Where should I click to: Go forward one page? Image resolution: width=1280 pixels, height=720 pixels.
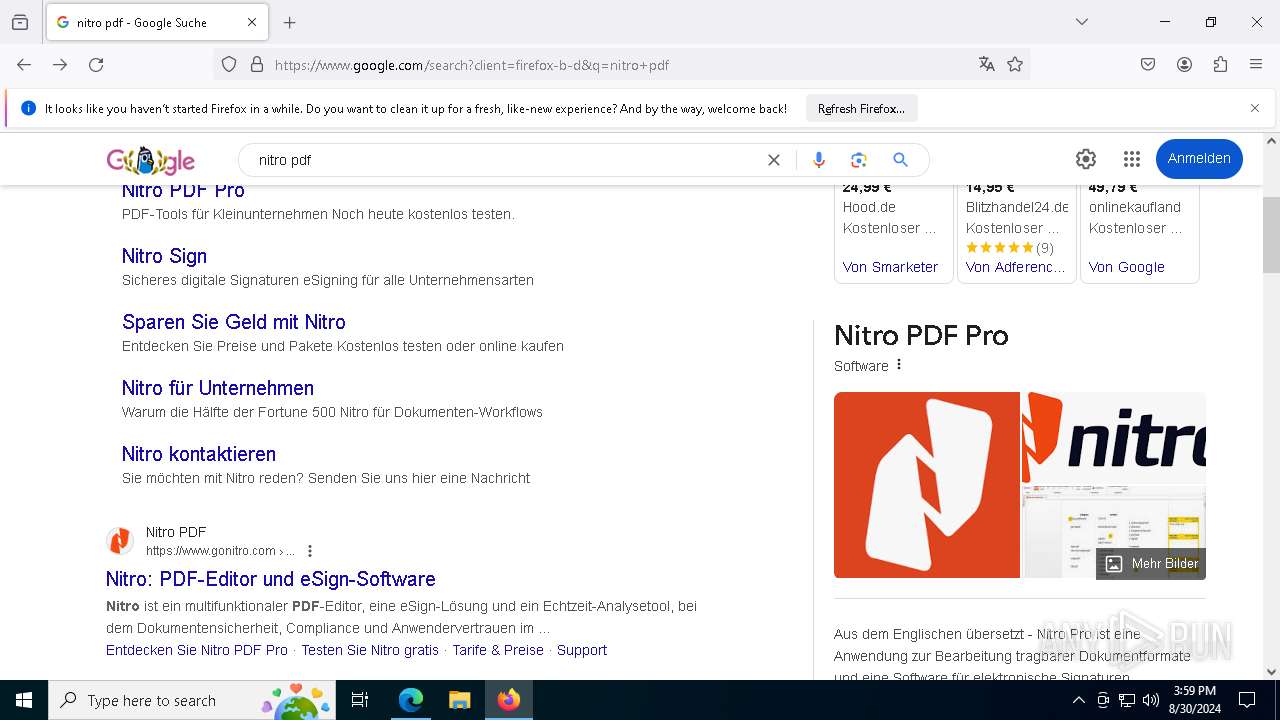click(x=60, y=65)
